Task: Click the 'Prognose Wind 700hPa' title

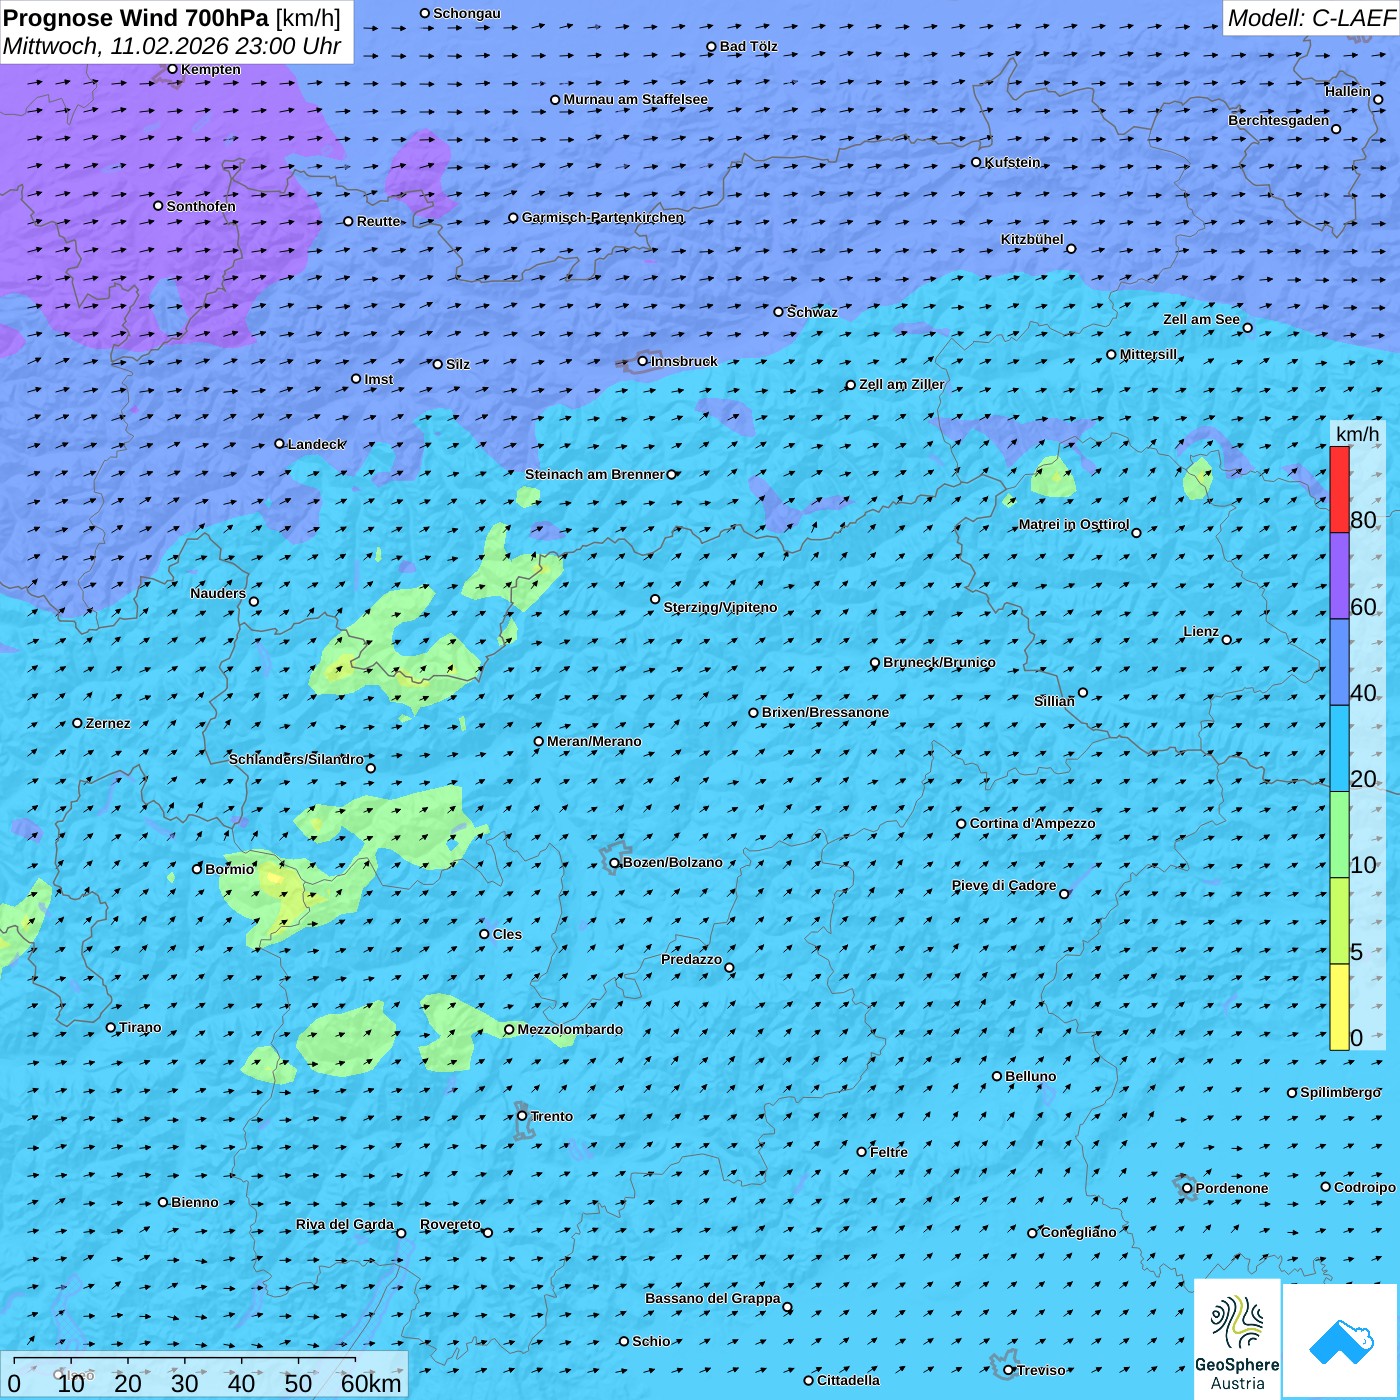Action: click(x=136, y=18)
